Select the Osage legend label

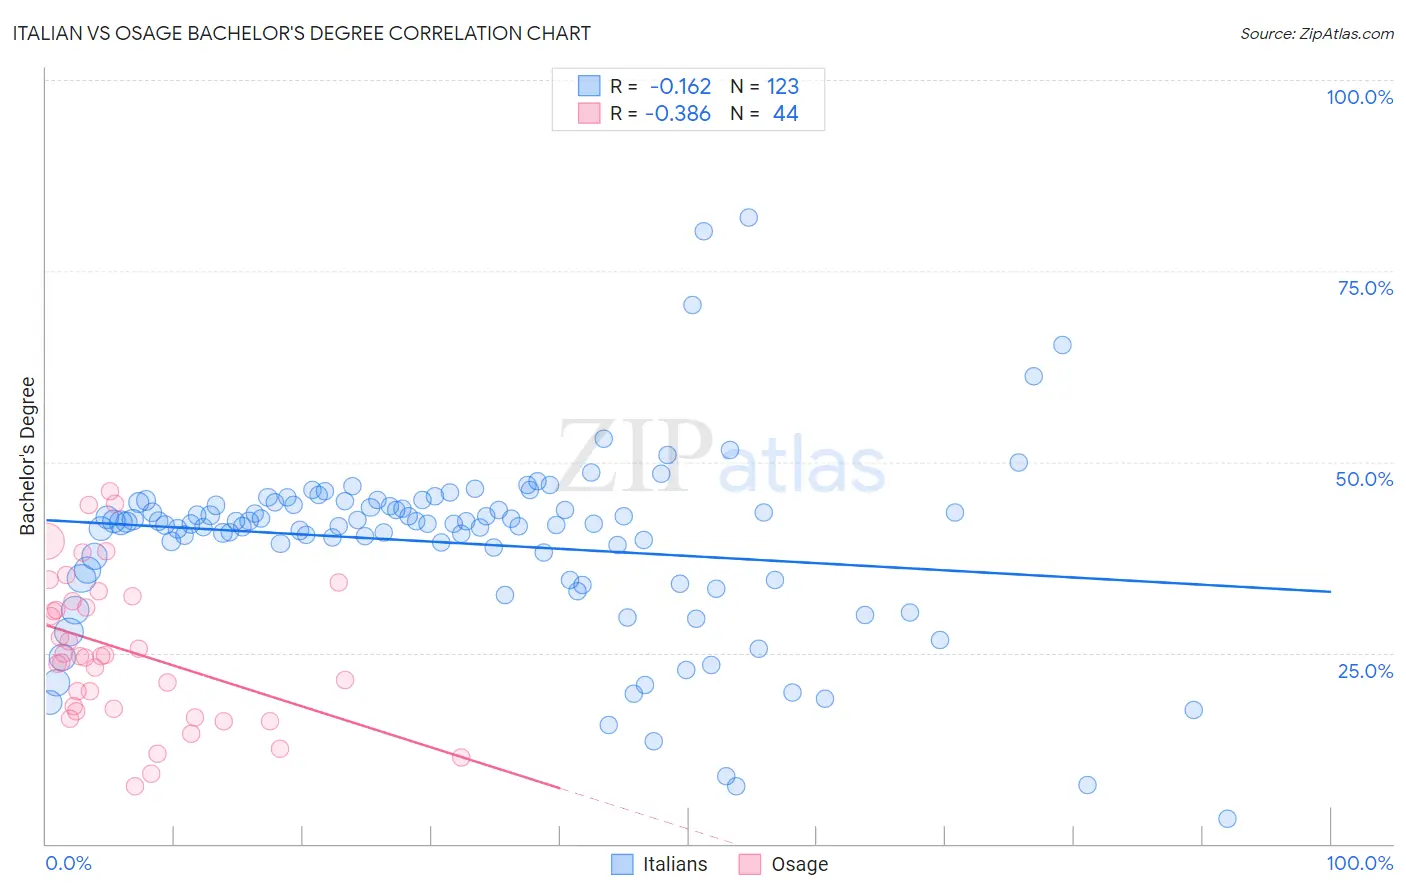coord(800,864)
